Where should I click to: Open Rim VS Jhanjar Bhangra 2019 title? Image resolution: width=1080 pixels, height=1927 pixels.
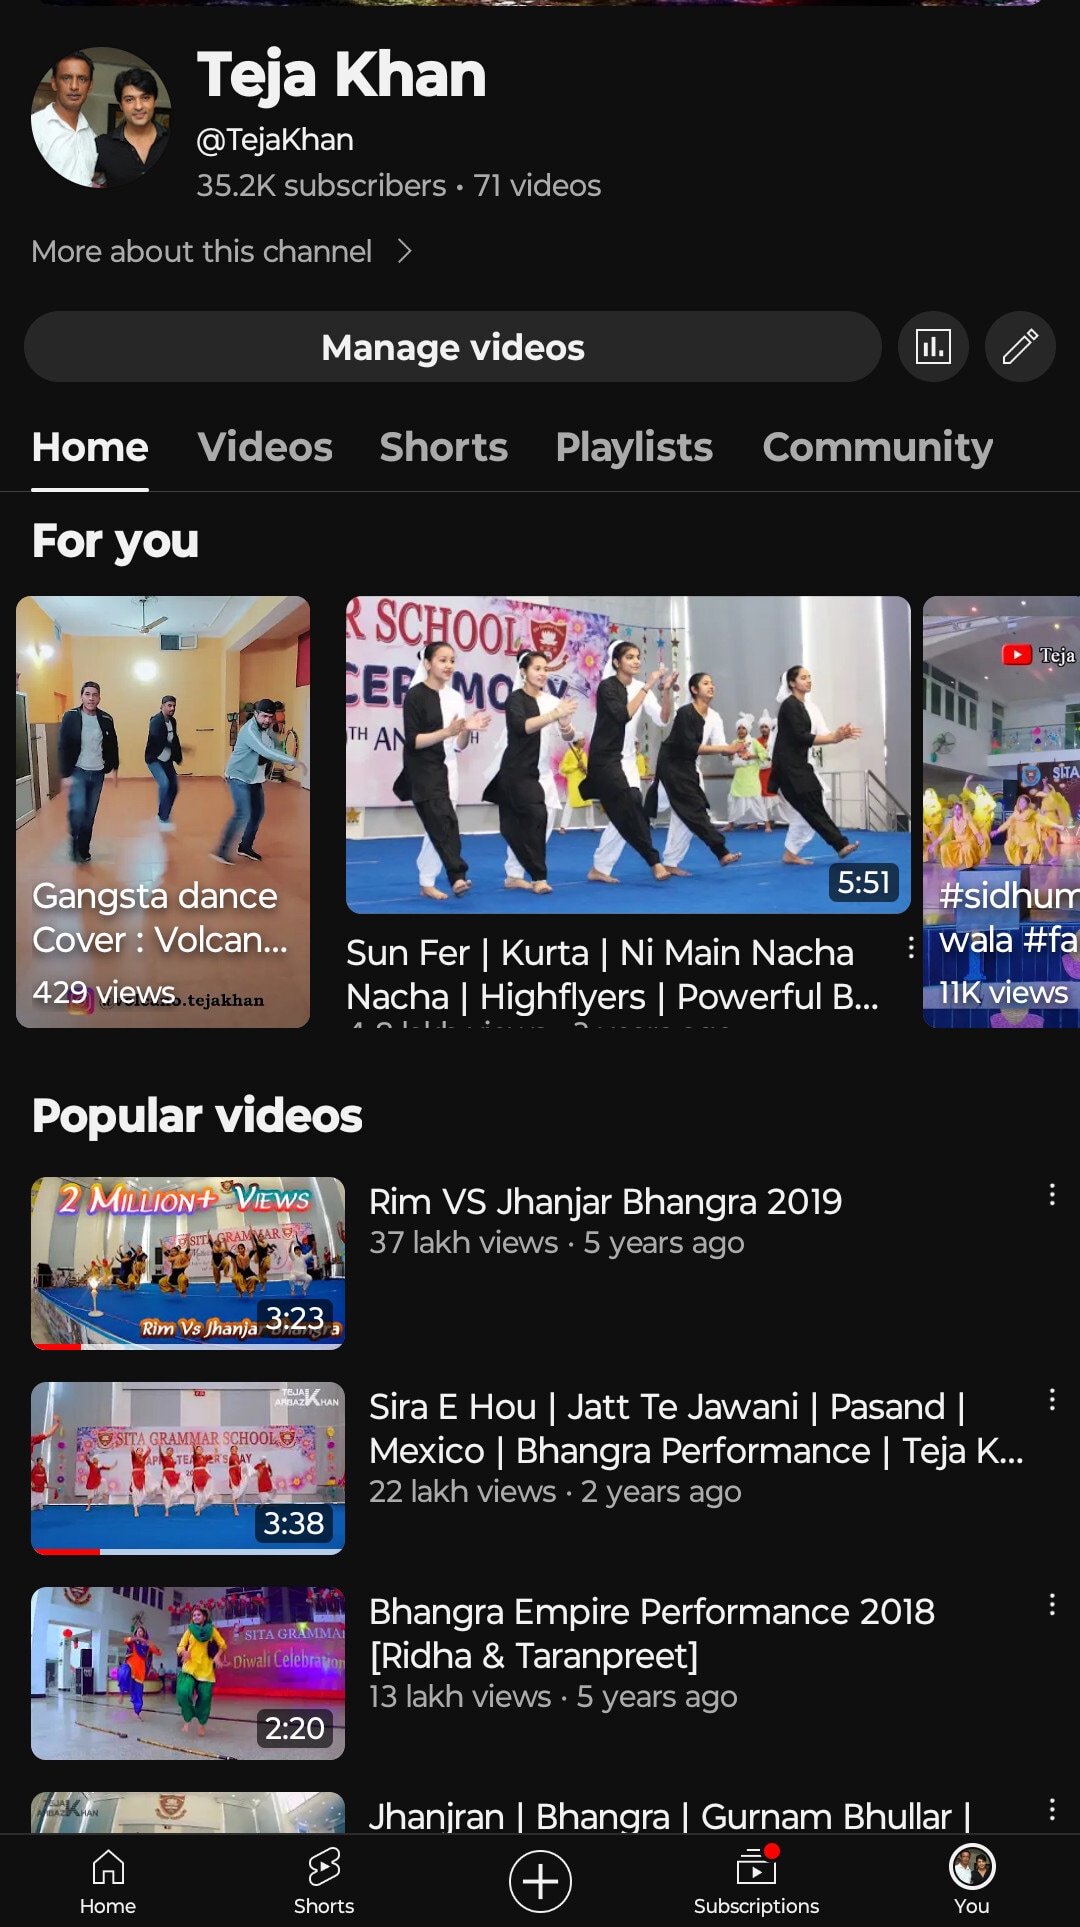(605, 1201)
